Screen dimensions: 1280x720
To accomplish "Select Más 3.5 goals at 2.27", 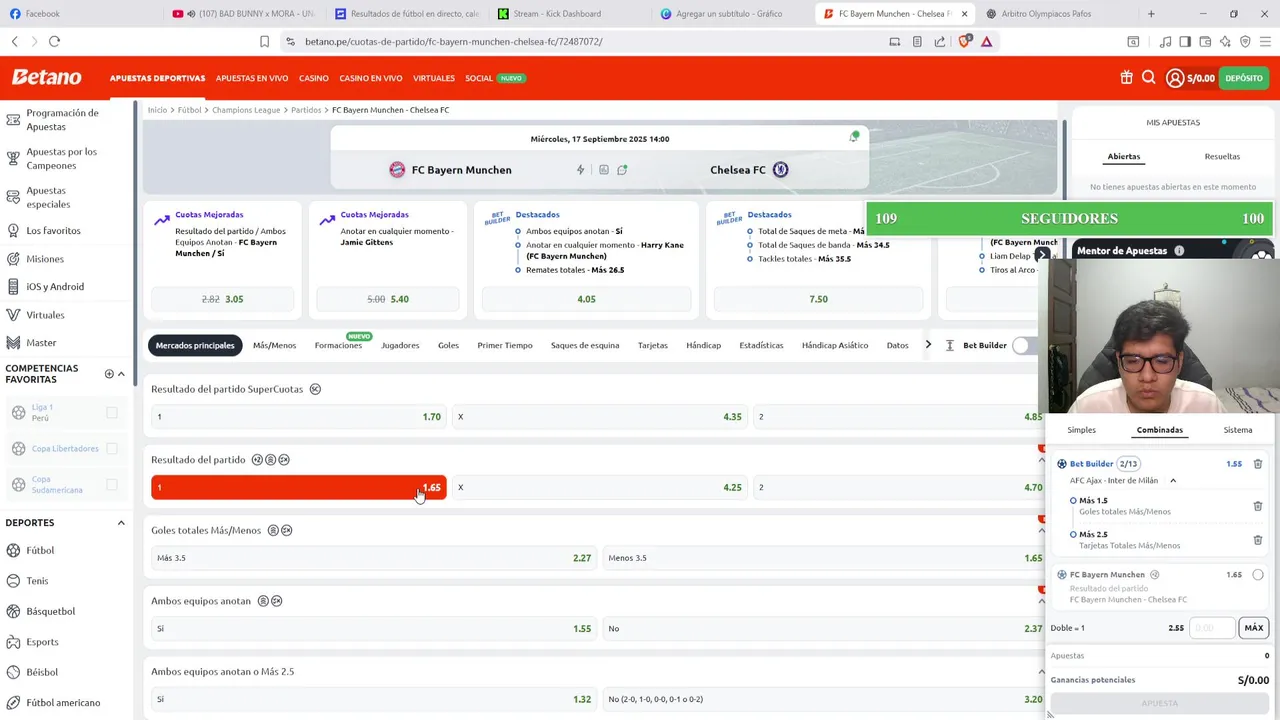I will pyautogui.click(x=374, y=558).
